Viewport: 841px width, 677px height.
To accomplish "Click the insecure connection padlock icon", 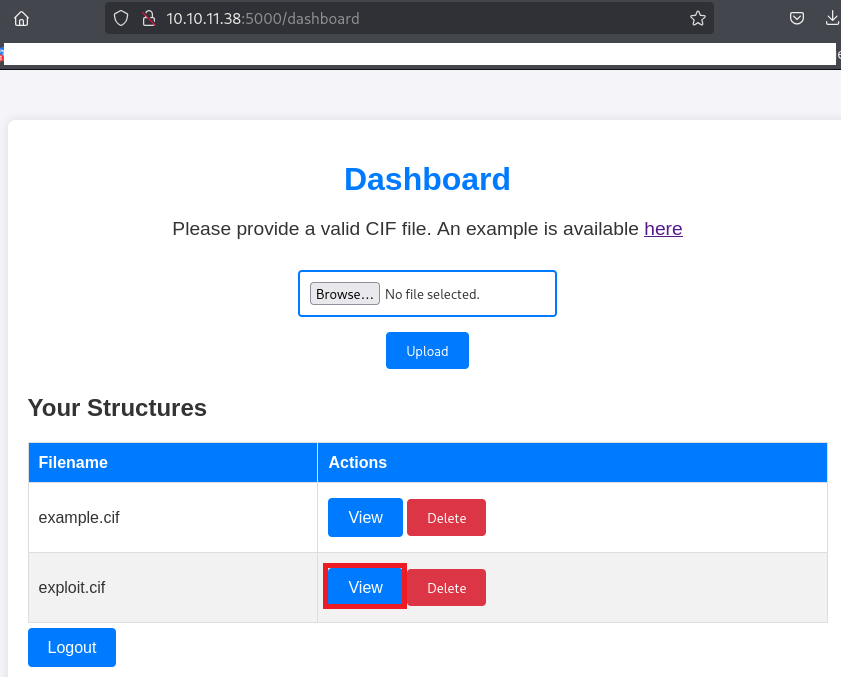I will (x=148, y=18).
